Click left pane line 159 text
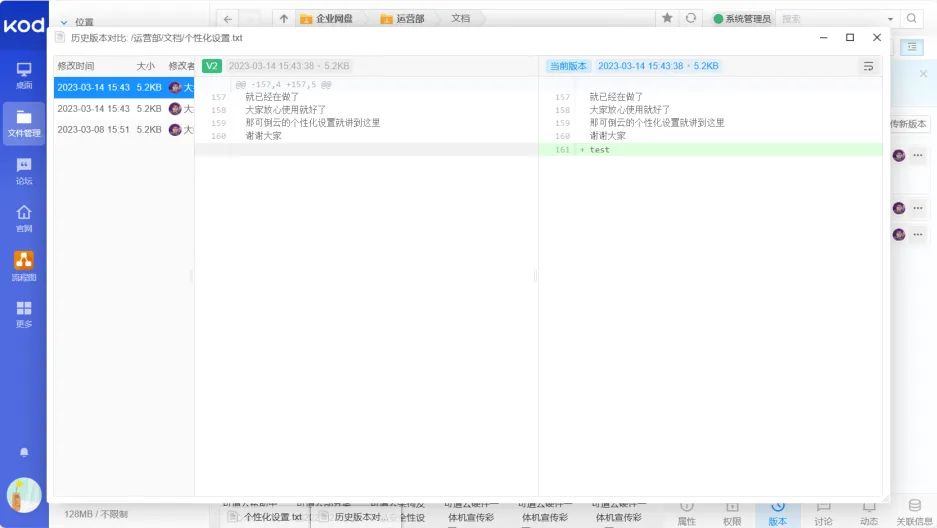 click(x=313, y=123)
